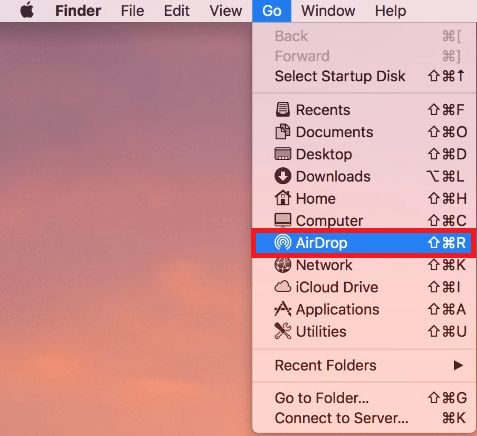
Task: Click the Desktop icon in the menu
Action: point(283,154)
